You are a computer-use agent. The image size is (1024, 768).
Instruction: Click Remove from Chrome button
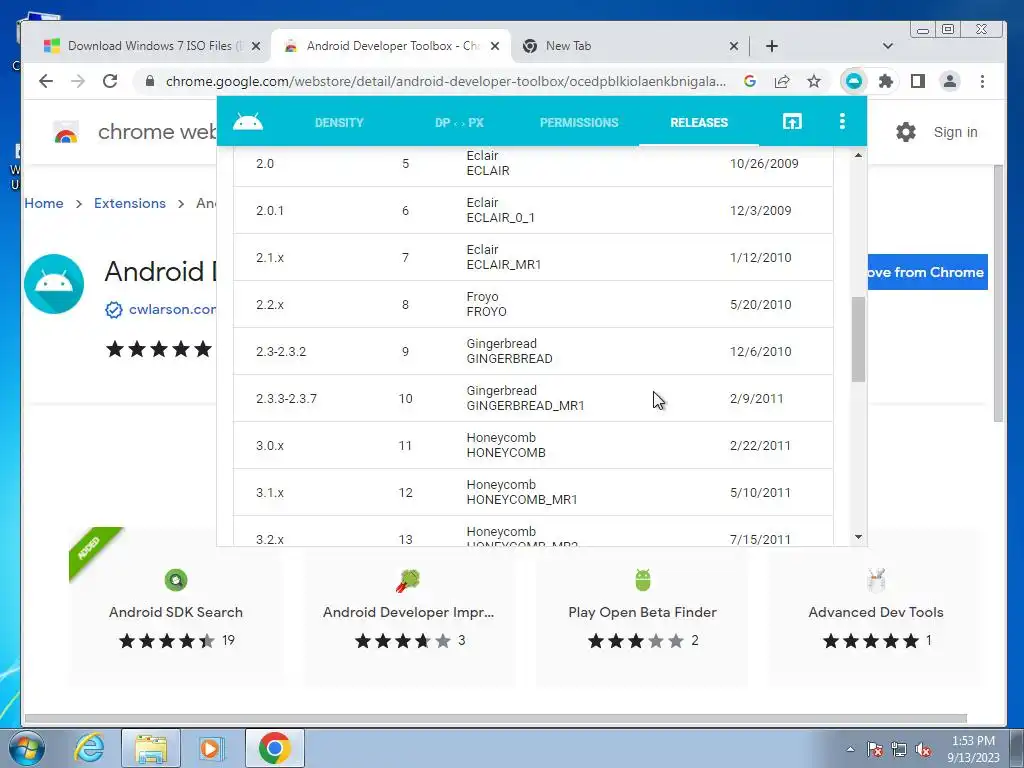click(927, 272)
